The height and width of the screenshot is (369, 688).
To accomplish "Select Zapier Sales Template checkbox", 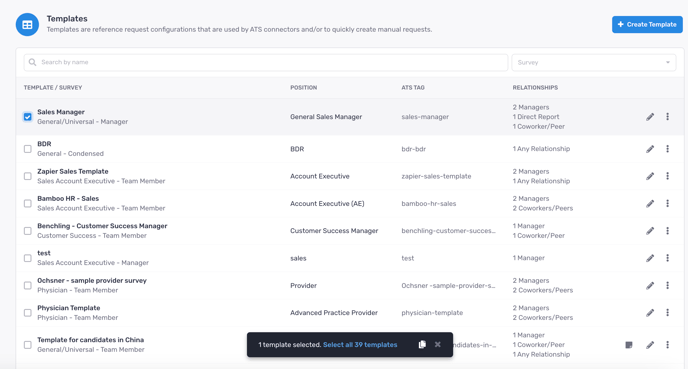I will (28, 176).
